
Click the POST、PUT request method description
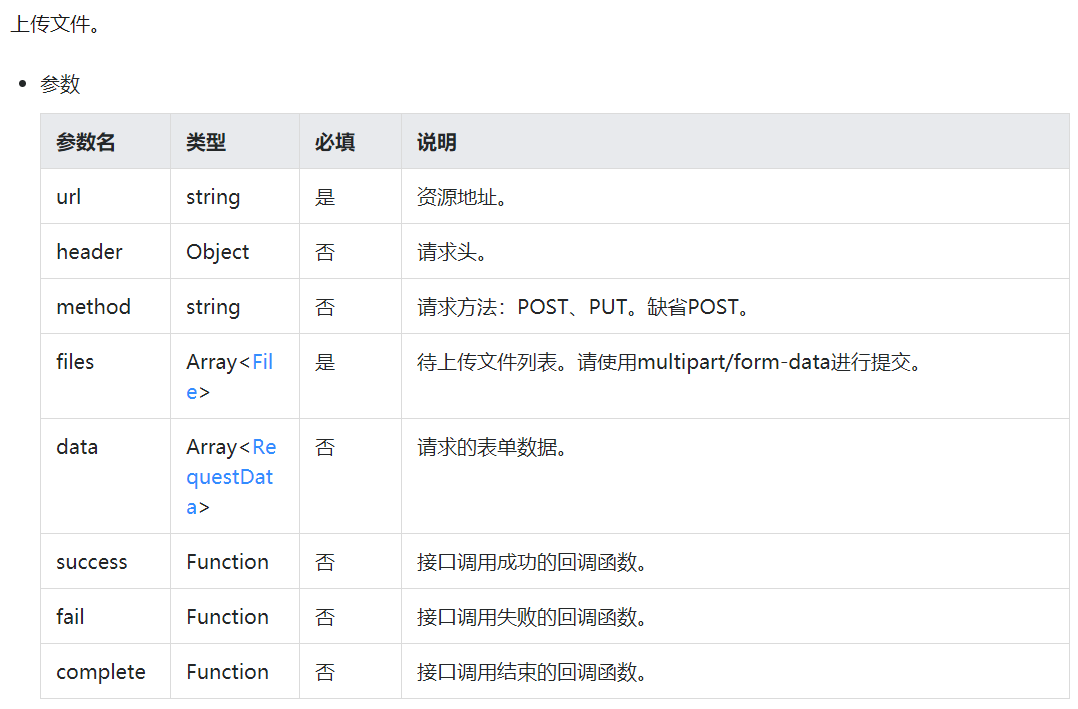[583, 307]
